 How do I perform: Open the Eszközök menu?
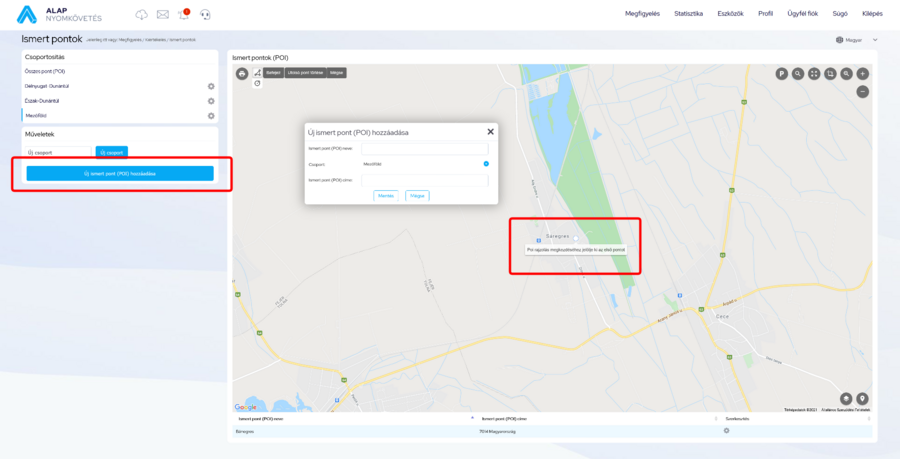tap(730, 14)
